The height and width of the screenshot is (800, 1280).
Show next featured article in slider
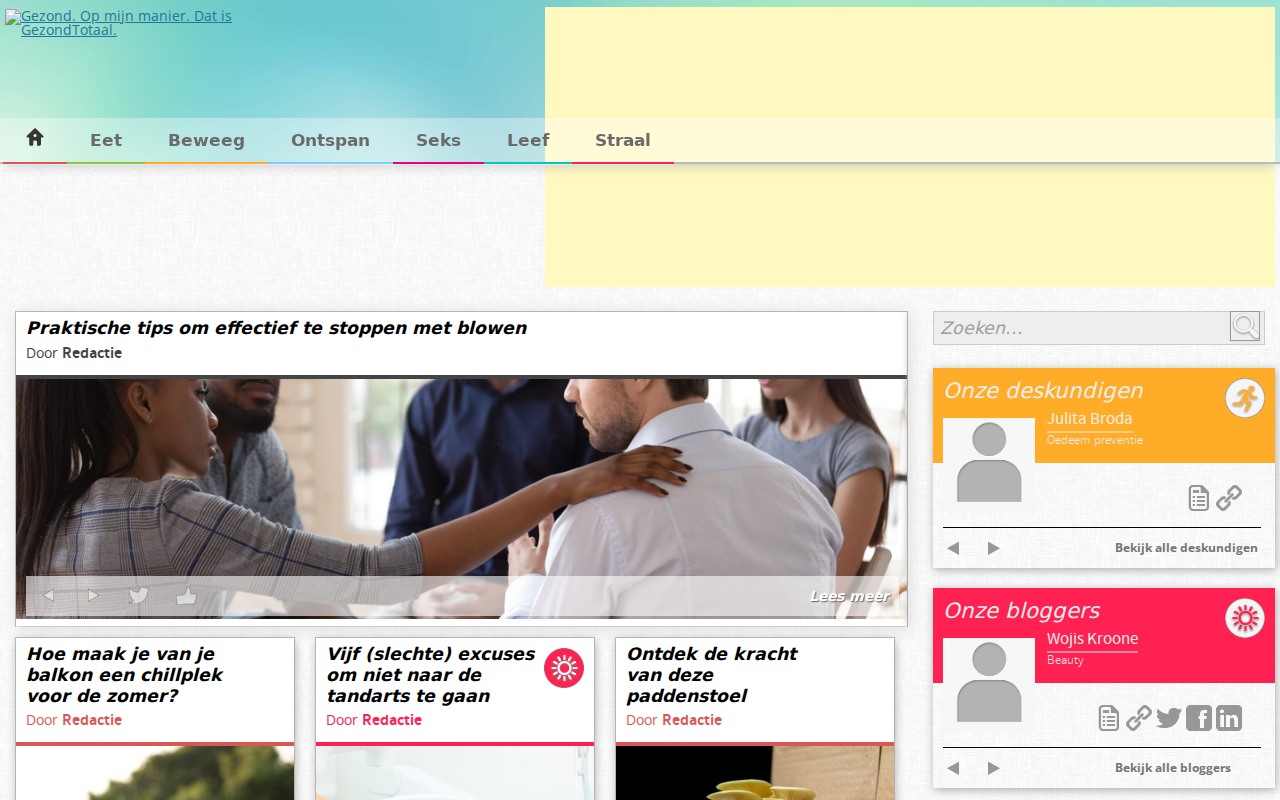coord(94,596)
